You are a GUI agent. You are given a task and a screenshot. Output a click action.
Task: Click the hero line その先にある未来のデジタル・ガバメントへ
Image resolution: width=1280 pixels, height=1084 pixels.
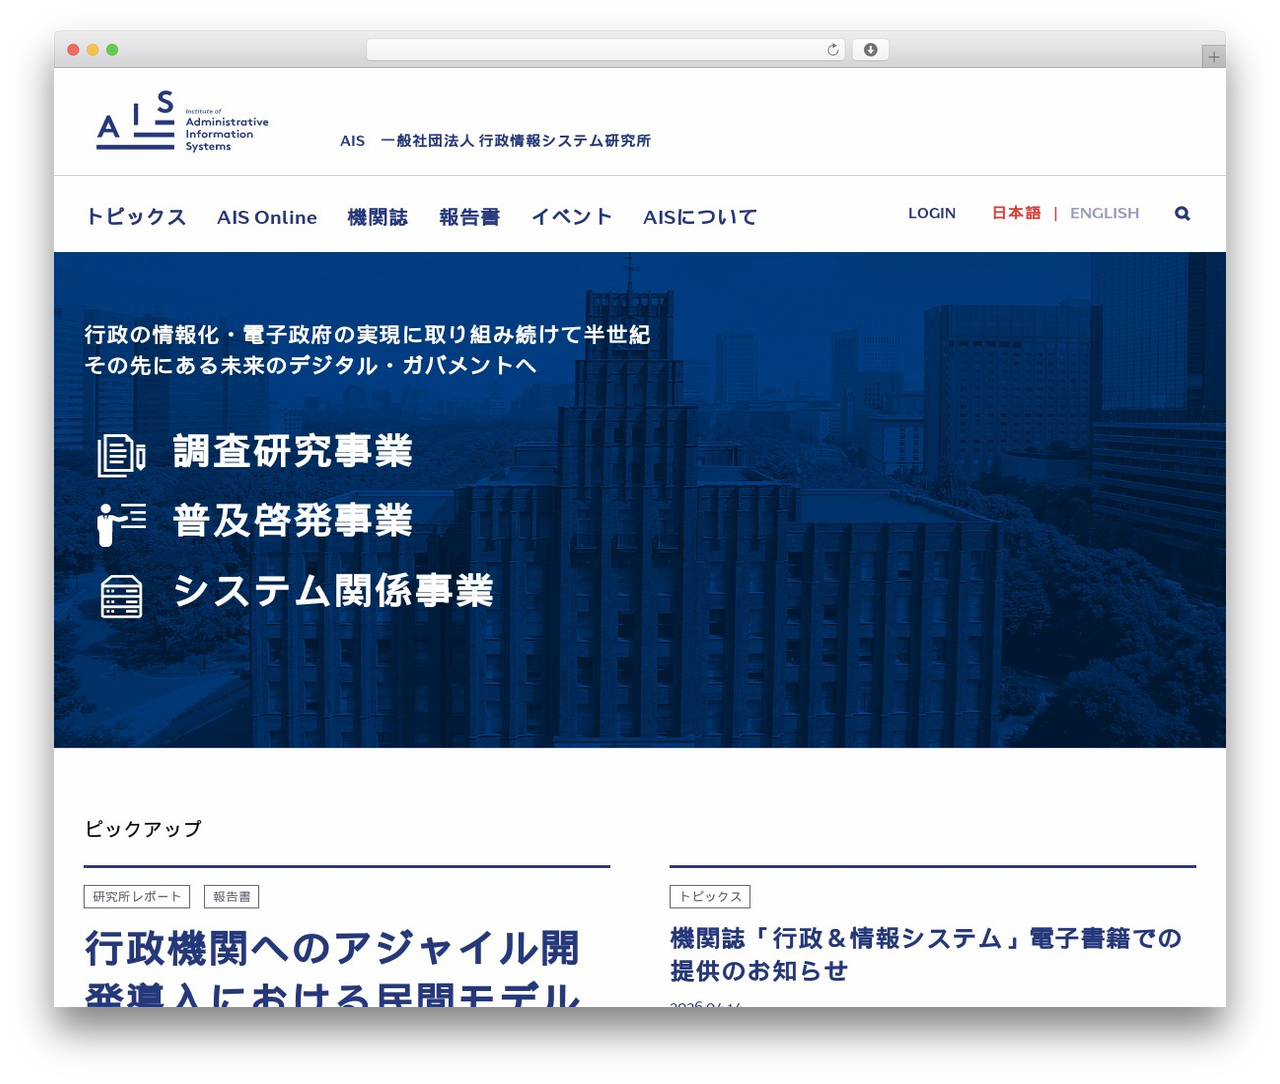click(311, 366)
